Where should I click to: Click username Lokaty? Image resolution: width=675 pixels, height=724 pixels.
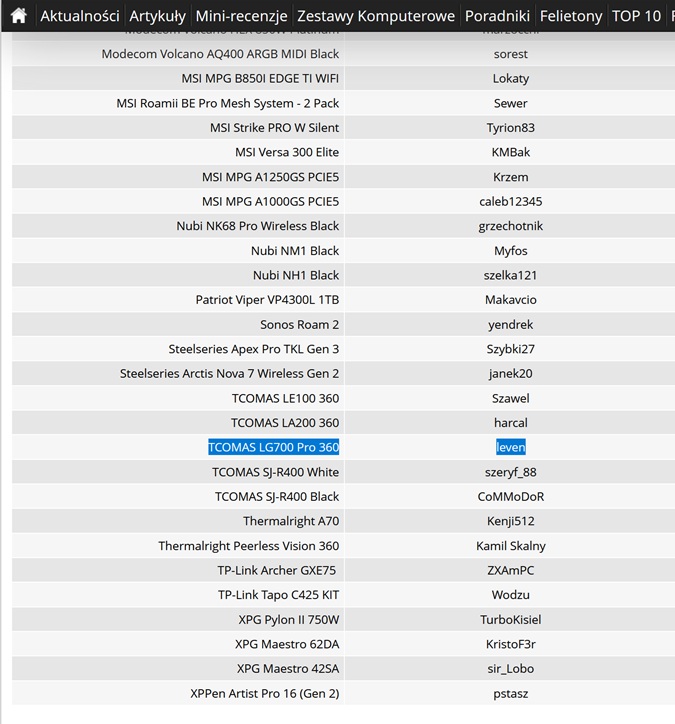click(x=511, y=78)
